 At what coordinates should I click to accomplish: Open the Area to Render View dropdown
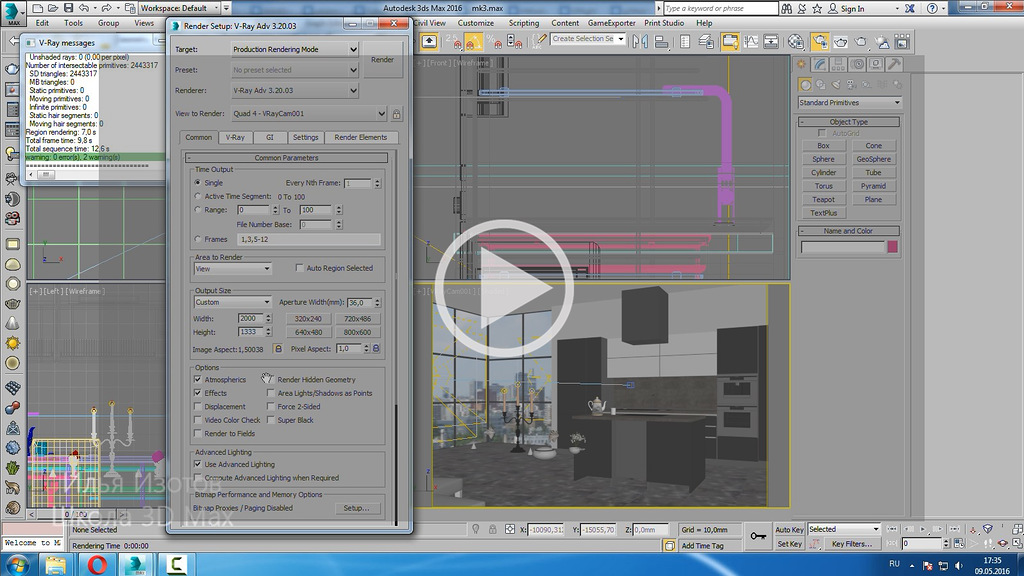(x=232, y=268)
